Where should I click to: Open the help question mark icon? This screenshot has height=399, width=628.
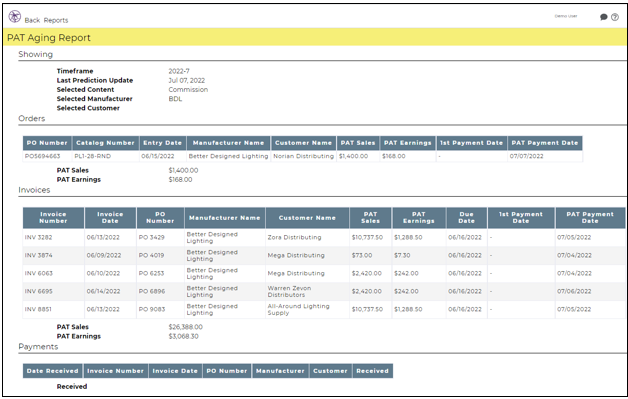tap(615, 17)
